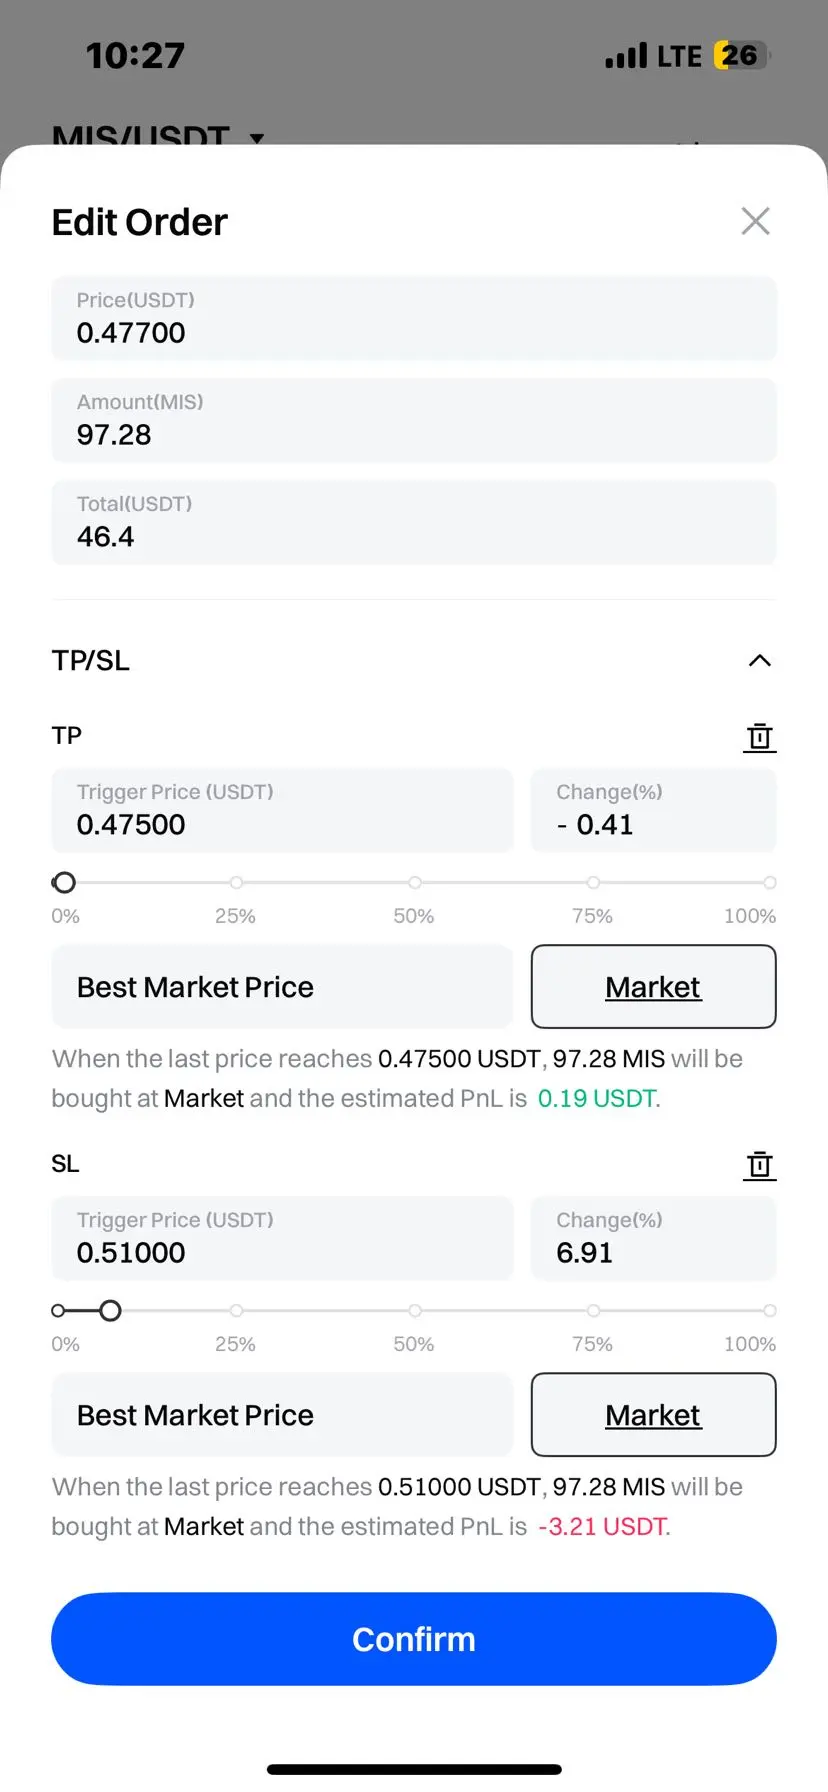
Task: Set the TP slider to 100%
Action: point(769,883)
